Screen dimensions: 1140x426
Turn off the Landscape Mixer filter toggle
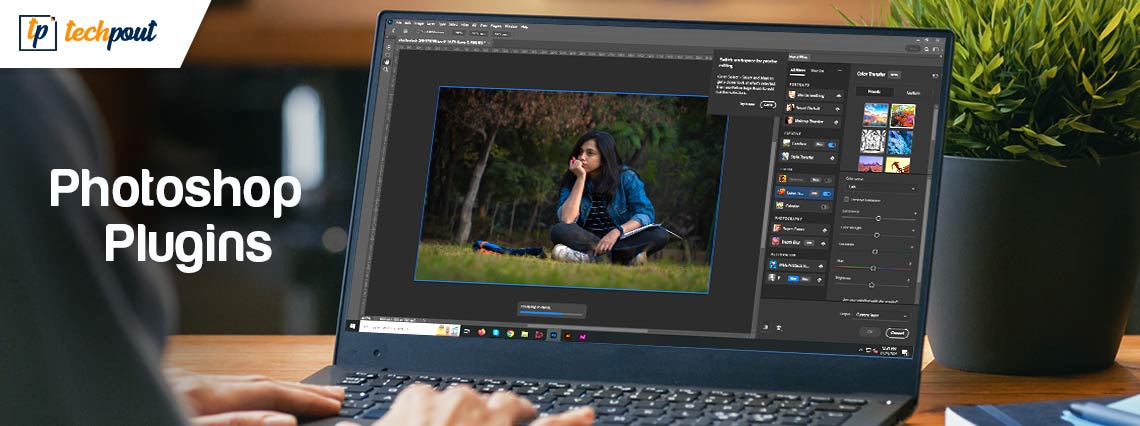click(832, 145)
